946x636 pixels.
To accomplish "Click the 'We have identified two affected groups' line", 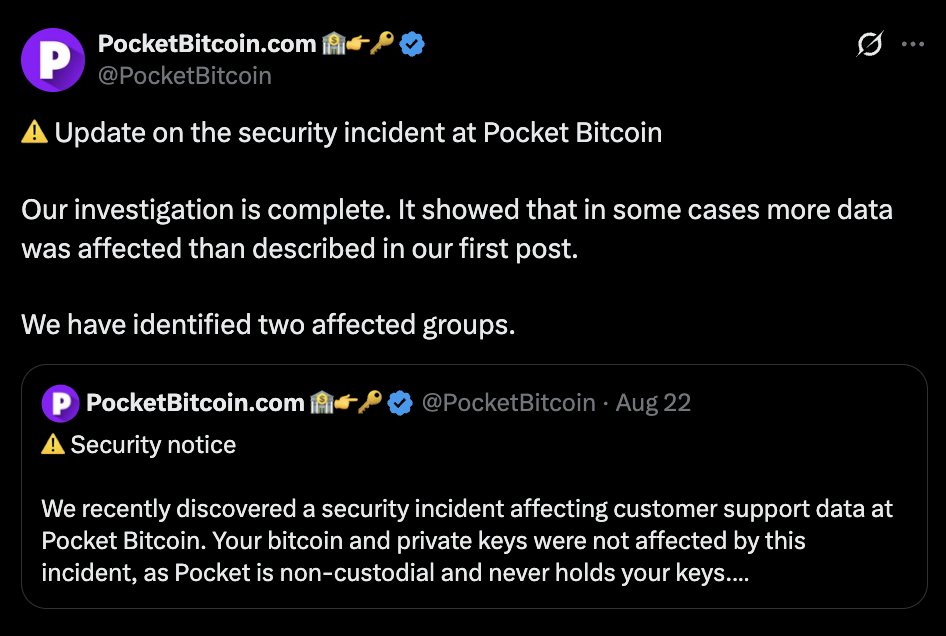I will click(268, 325).
